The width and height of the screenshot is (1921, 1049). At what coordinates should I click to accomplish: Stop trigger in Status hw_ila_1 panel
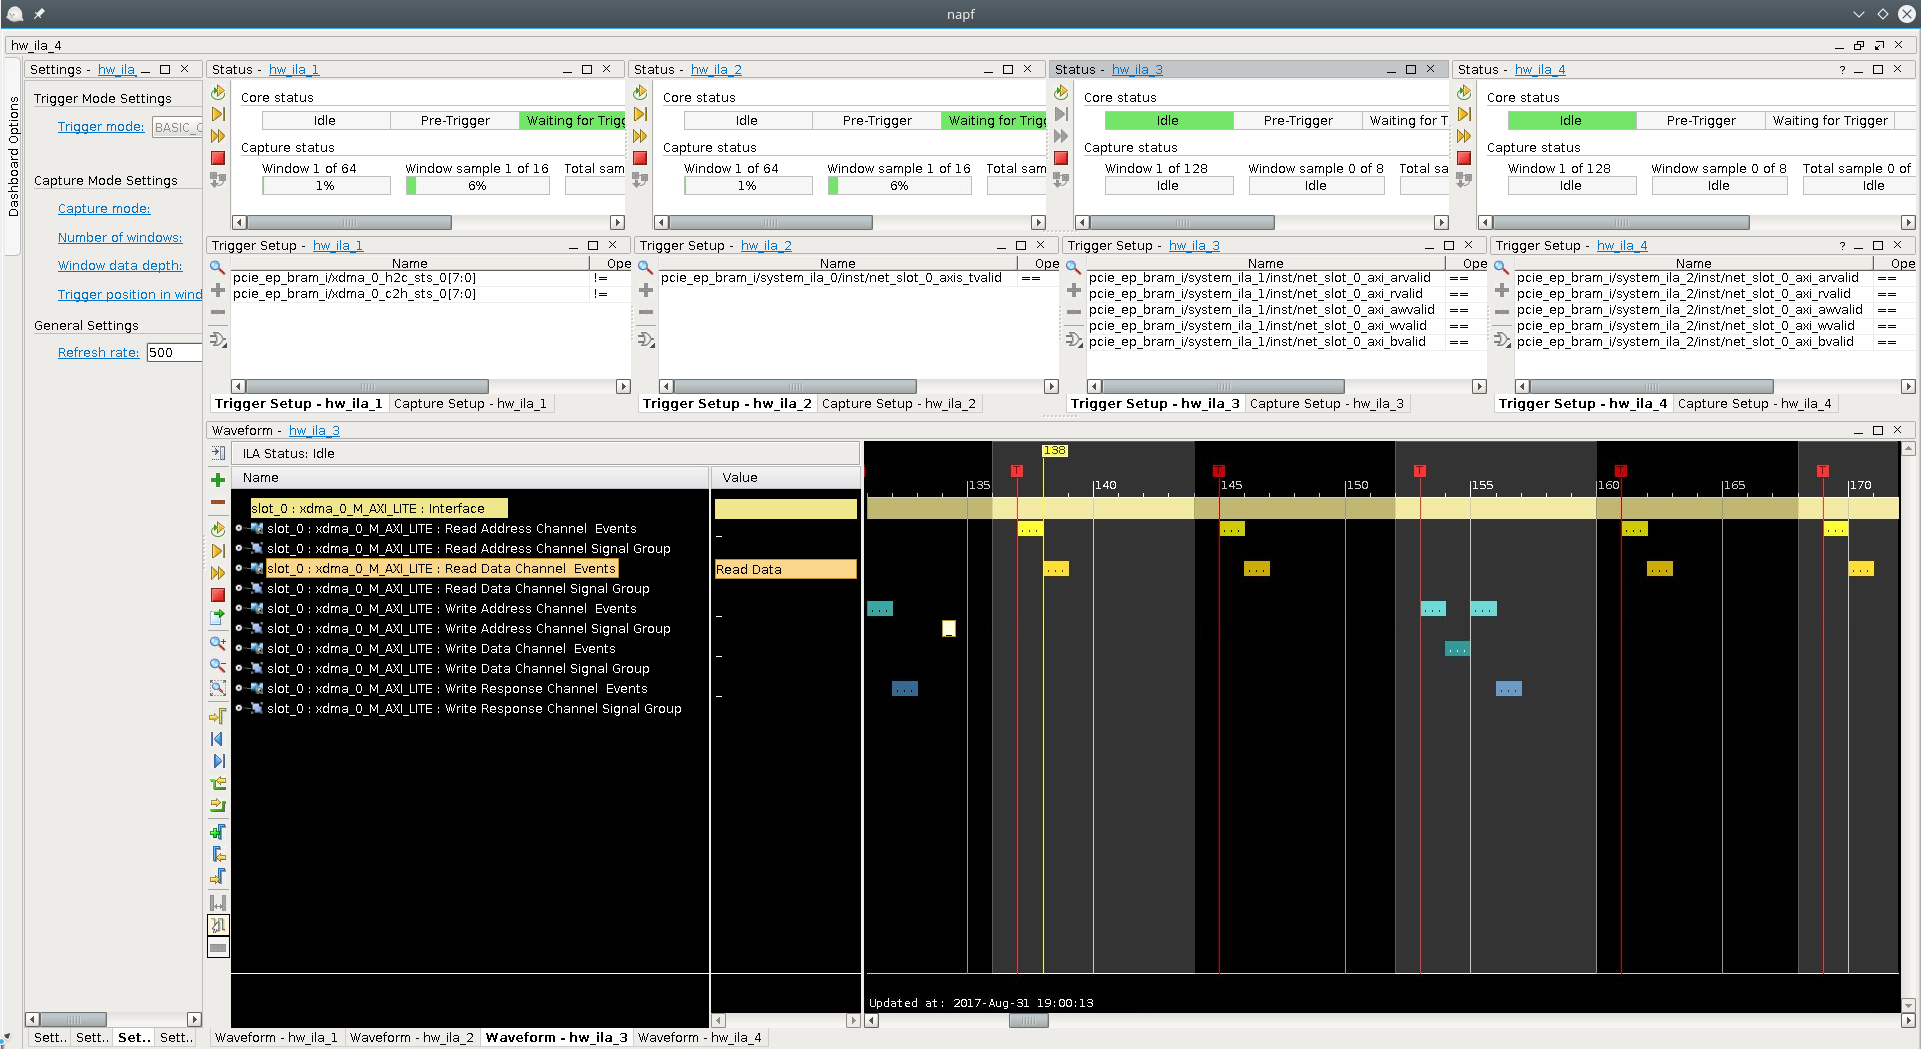[x=218, y=158]
